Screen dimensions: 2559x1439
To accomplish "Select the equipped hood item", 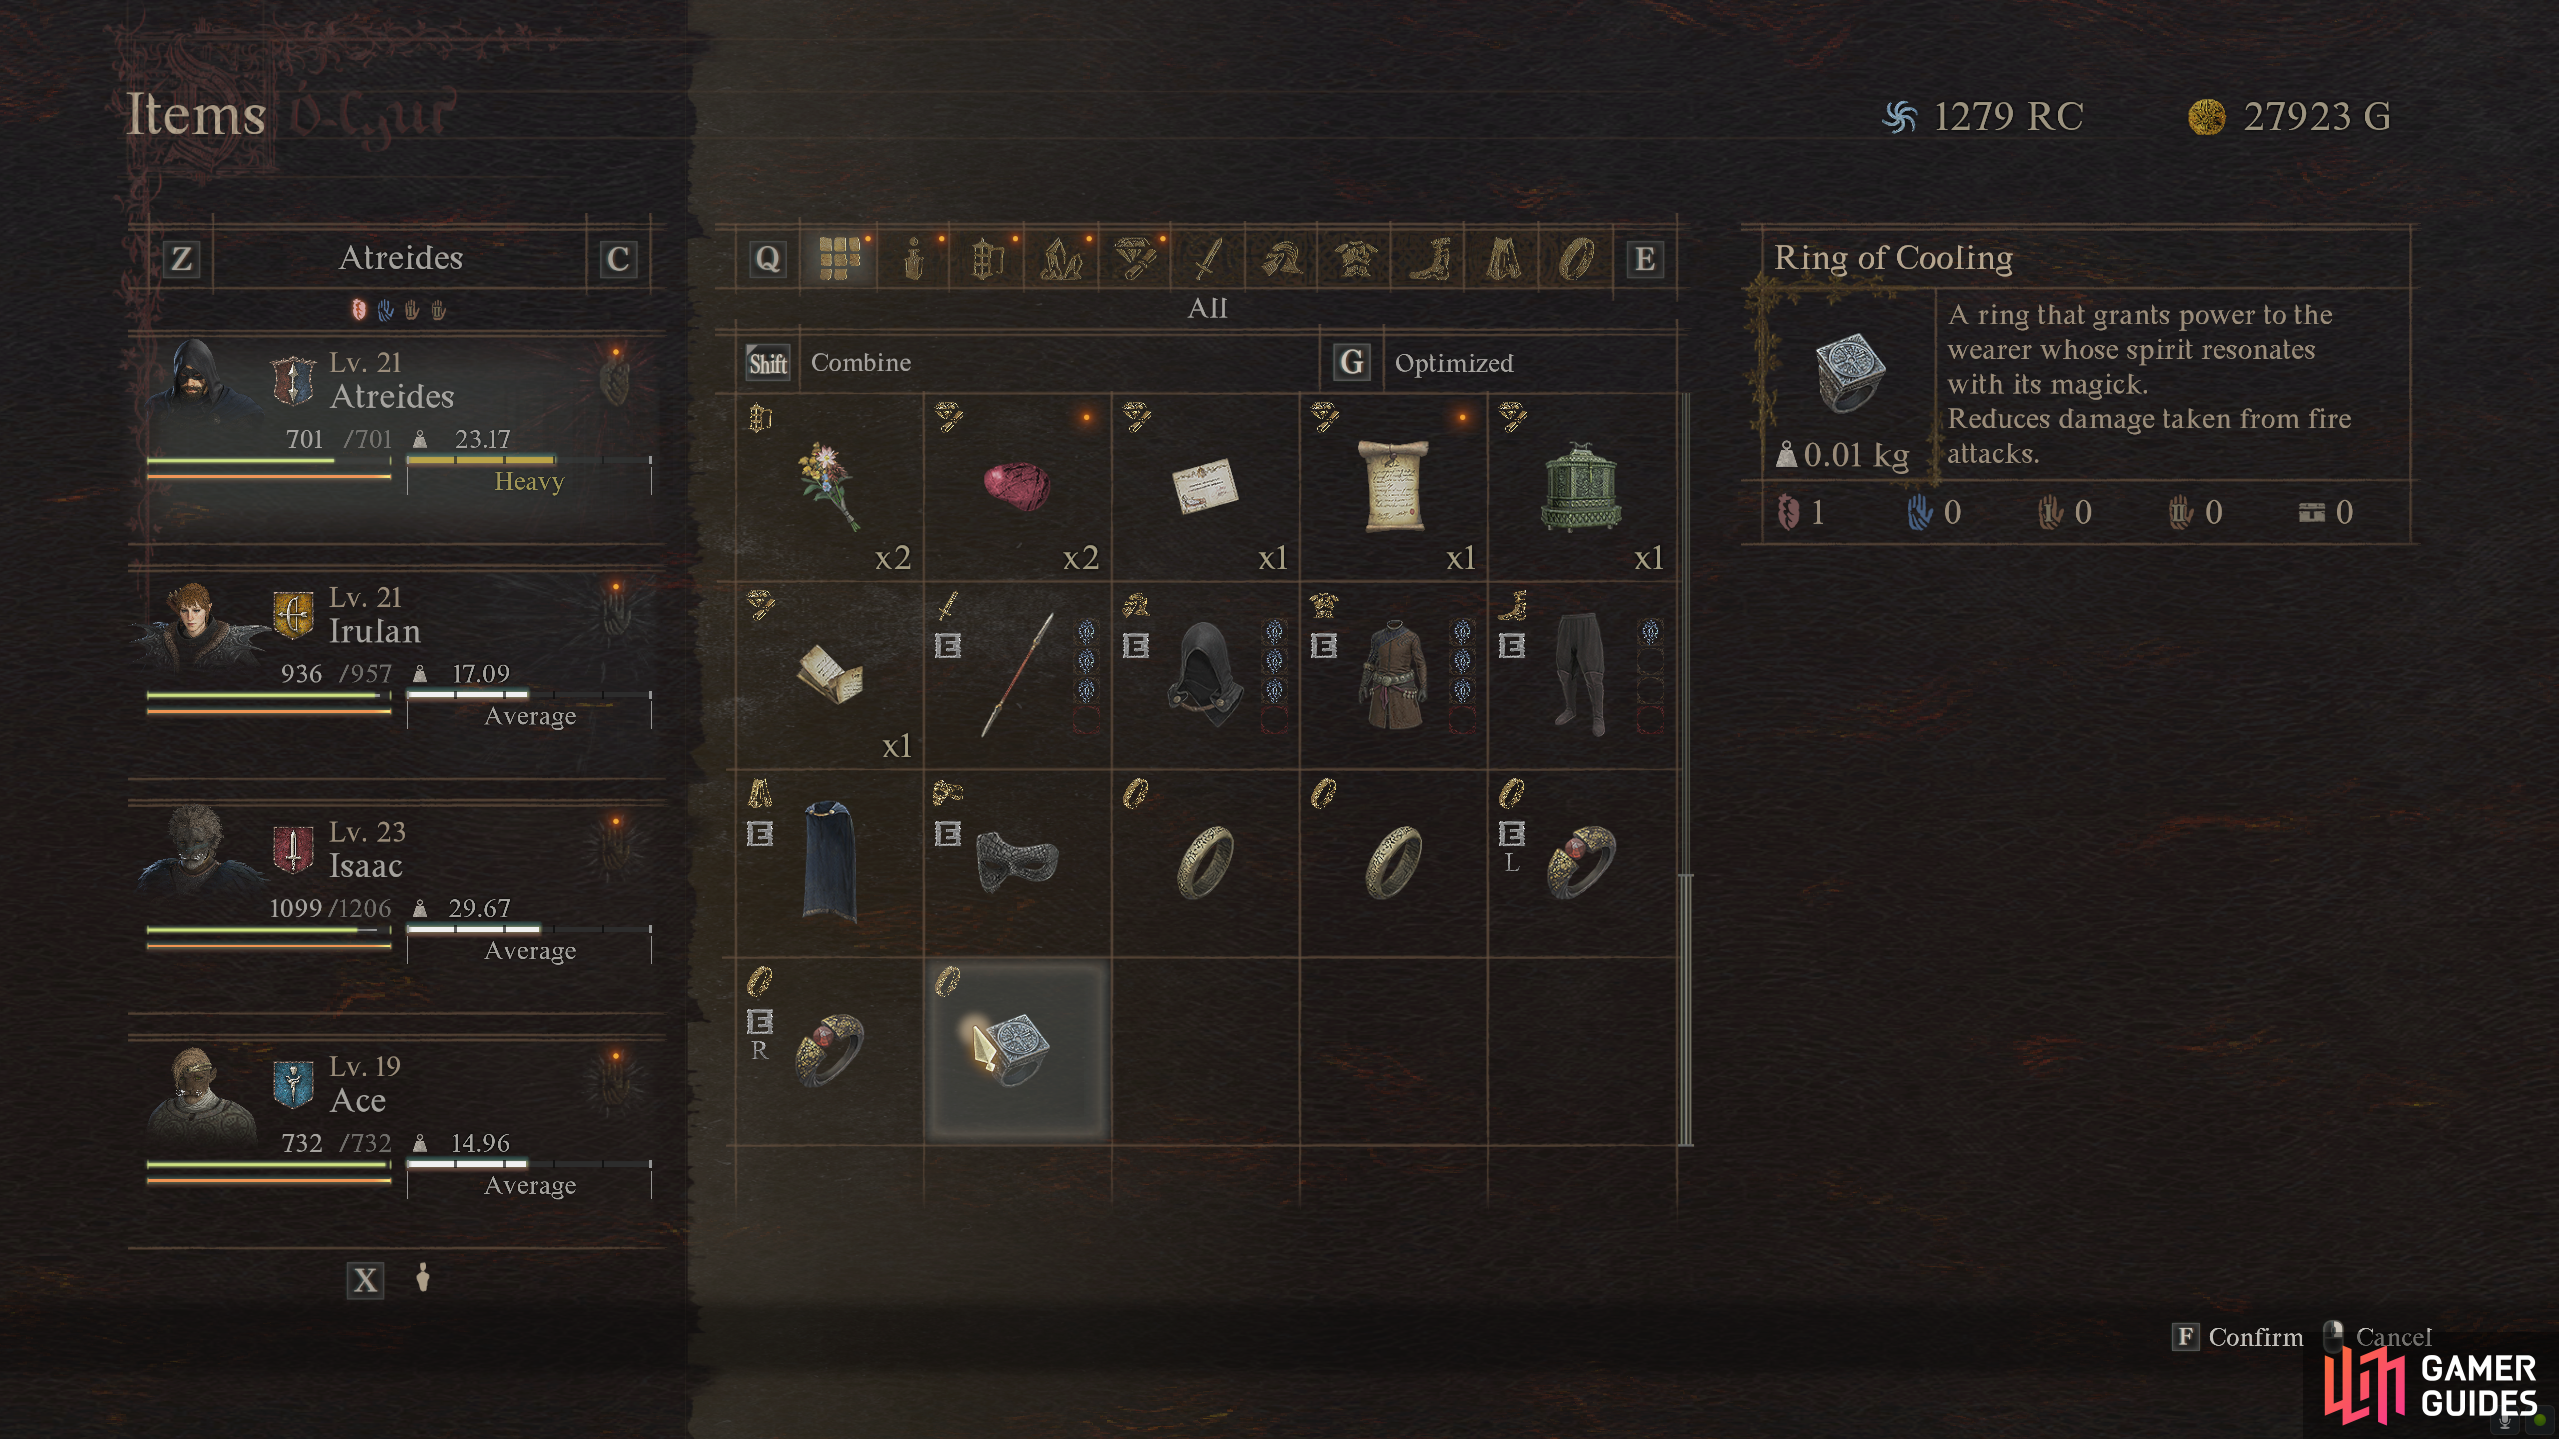I will point(1205,675).
